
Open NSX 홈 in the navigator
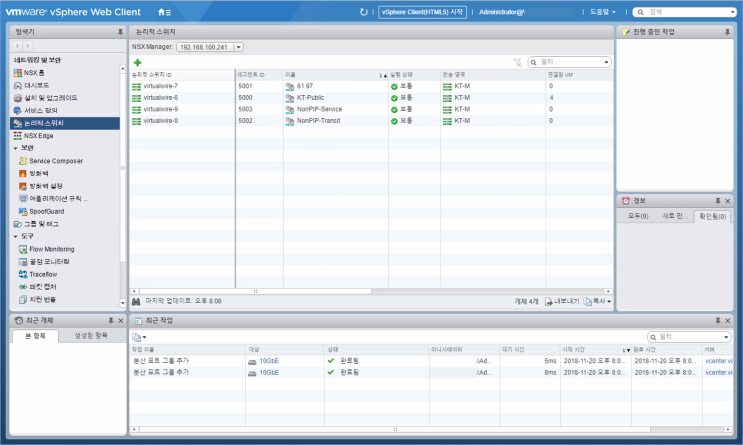tap(34, 73)
